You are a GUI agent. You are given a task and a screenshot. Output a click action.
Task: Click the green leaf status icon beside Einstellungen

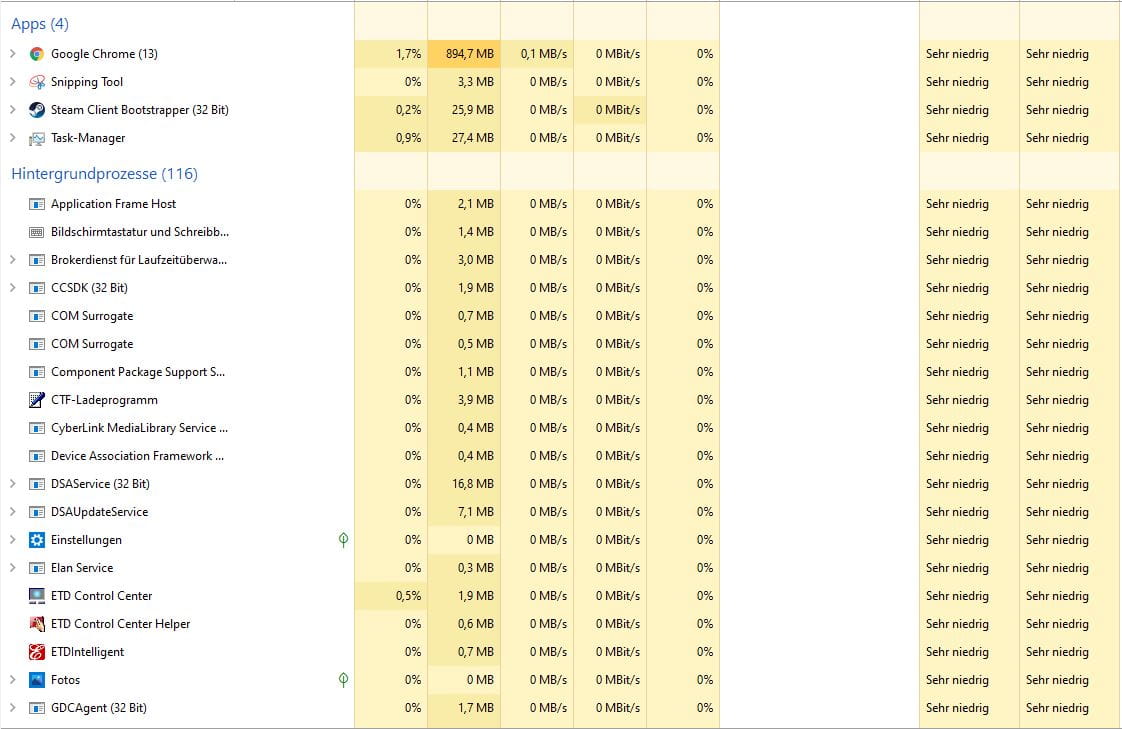(343, 540)
